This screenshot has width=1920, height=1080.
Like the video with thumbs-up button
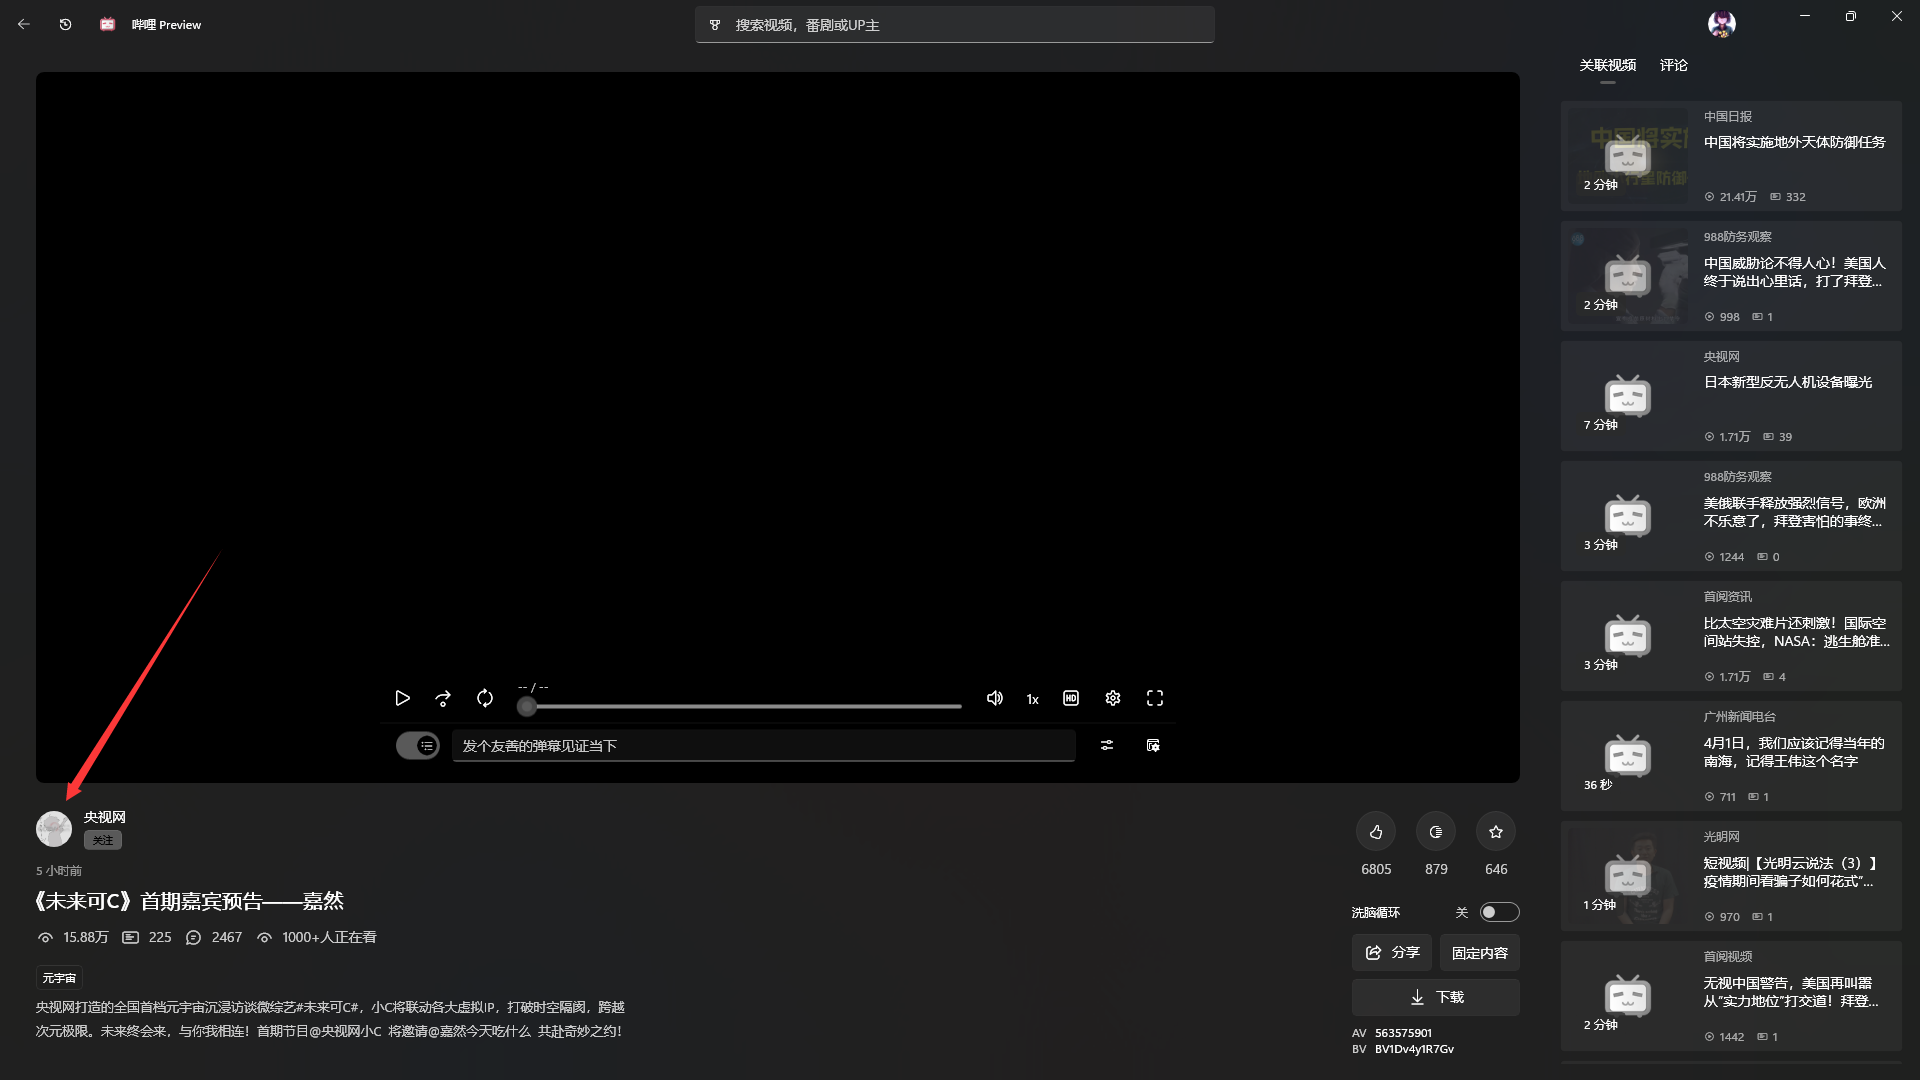click(1376, 832)
